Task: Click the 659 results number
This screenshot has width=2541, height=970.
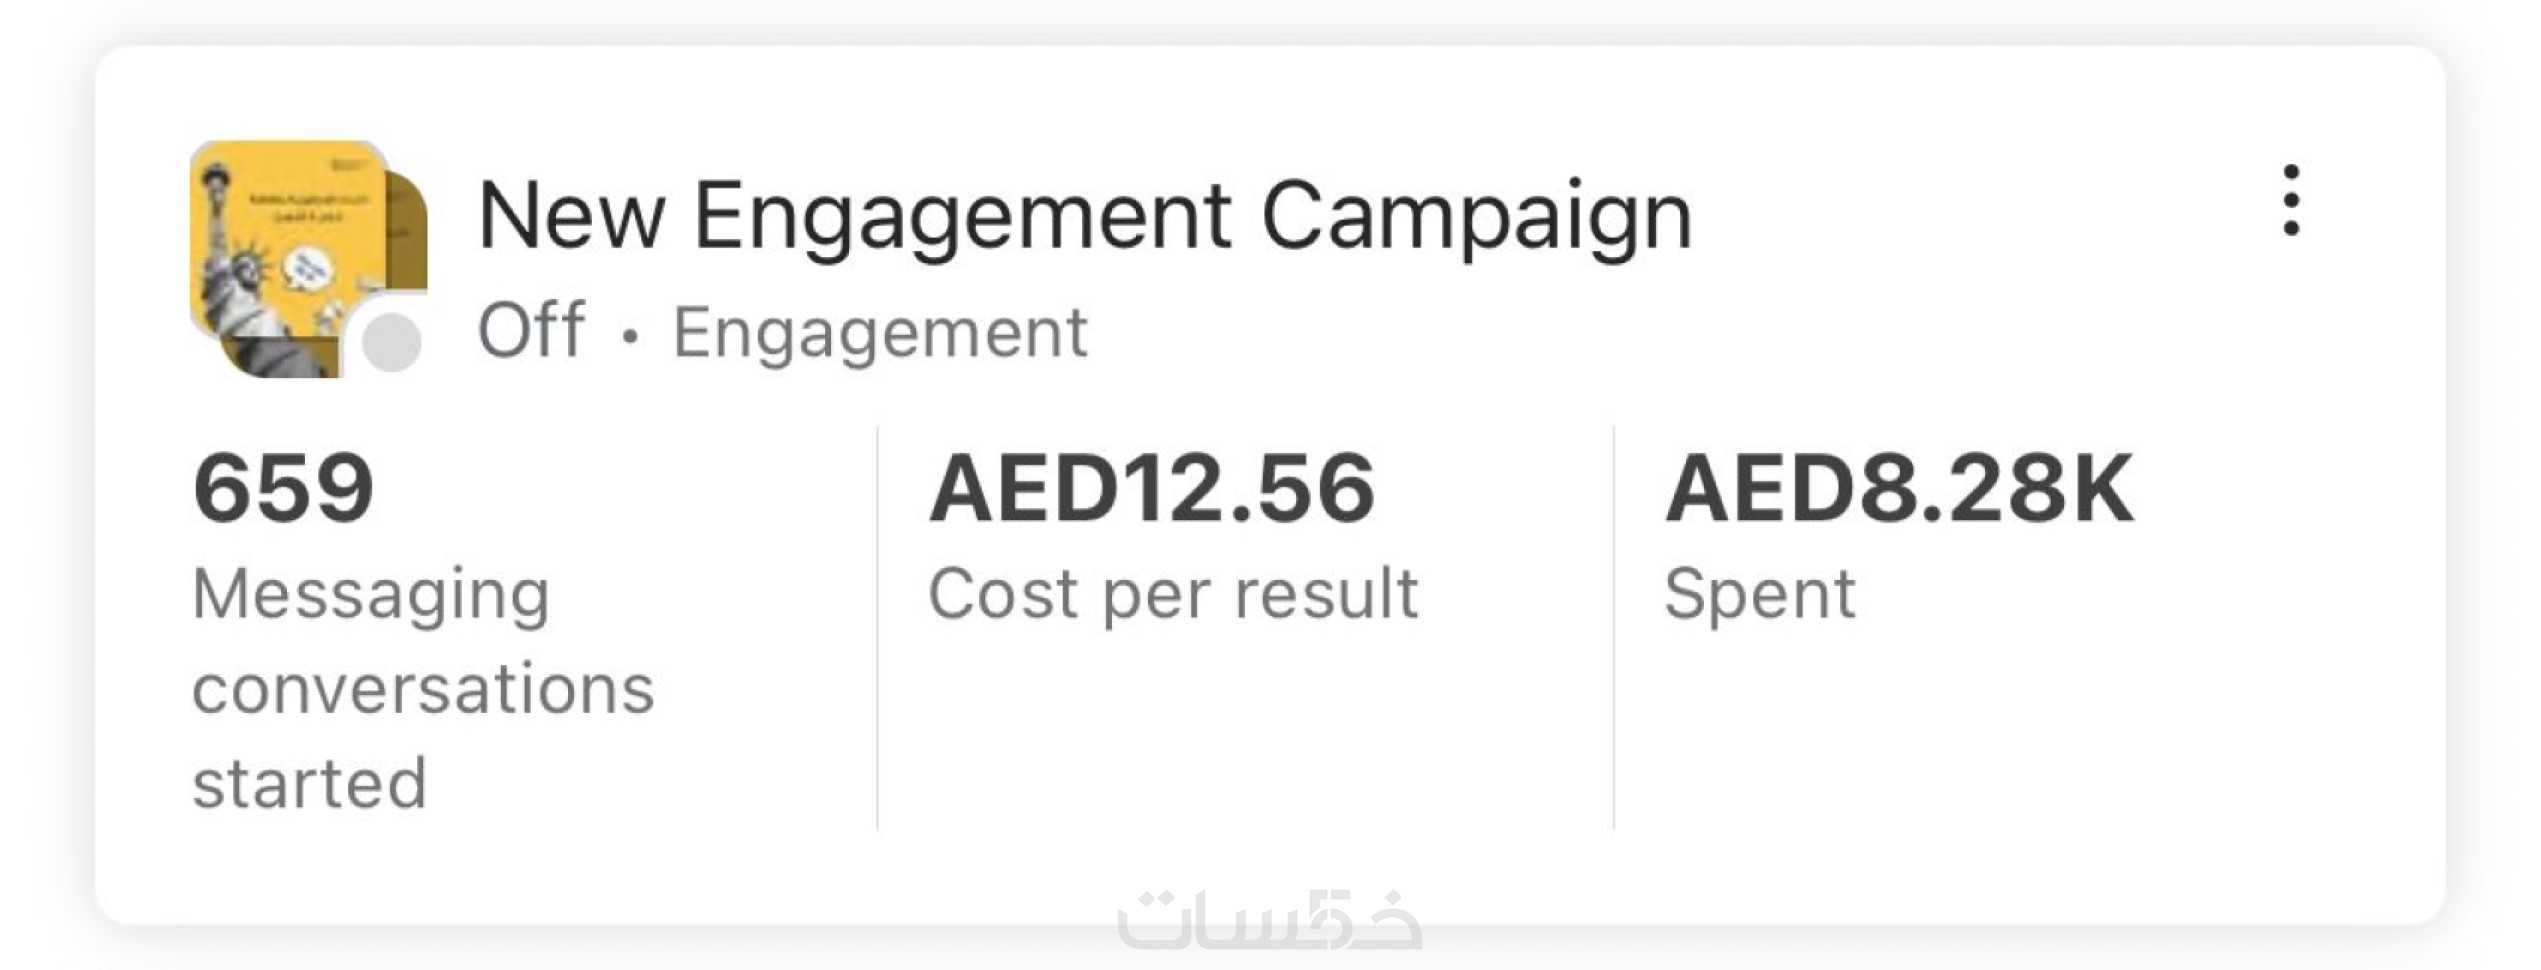Action: [x=283, y=489]
